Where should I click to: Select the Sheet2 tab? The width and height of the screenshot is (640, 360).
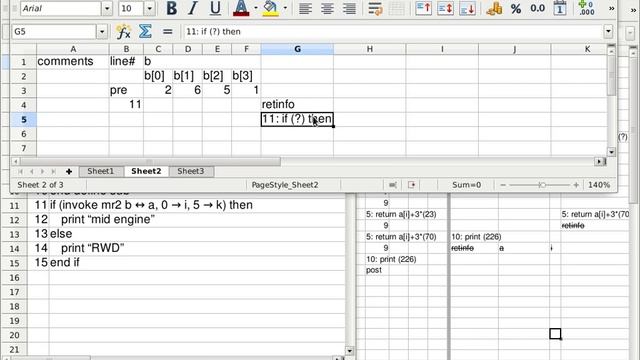(146, 171)
